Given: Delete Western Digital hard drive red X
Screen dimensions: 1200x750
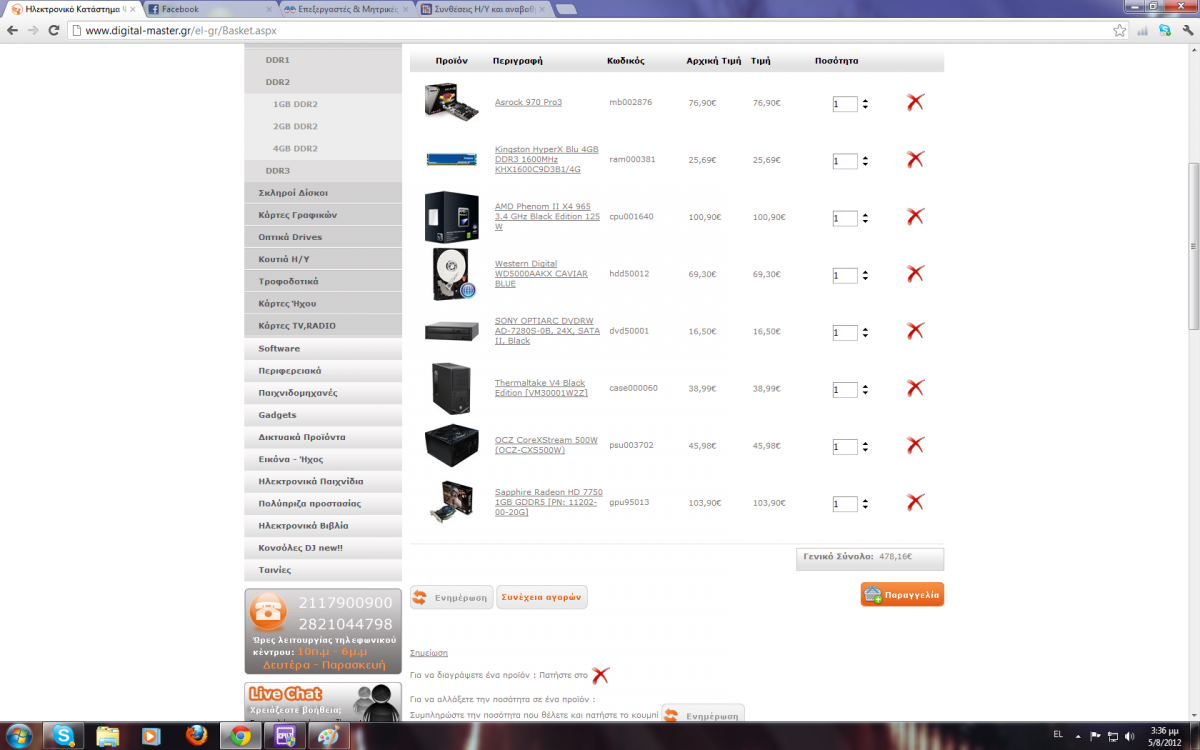Looking at the screenshot, I should [x=915, y=273].
